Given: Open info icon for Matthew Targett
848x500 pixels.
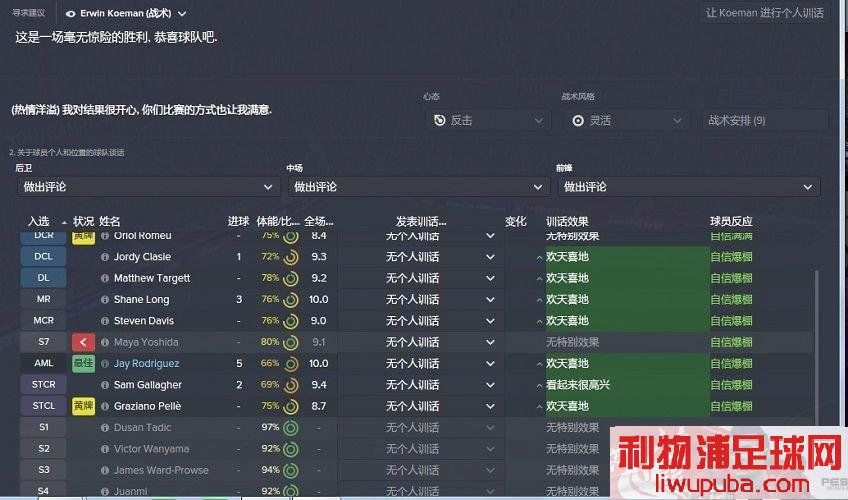Looking at the screenshot, I should tap(105, 278).
